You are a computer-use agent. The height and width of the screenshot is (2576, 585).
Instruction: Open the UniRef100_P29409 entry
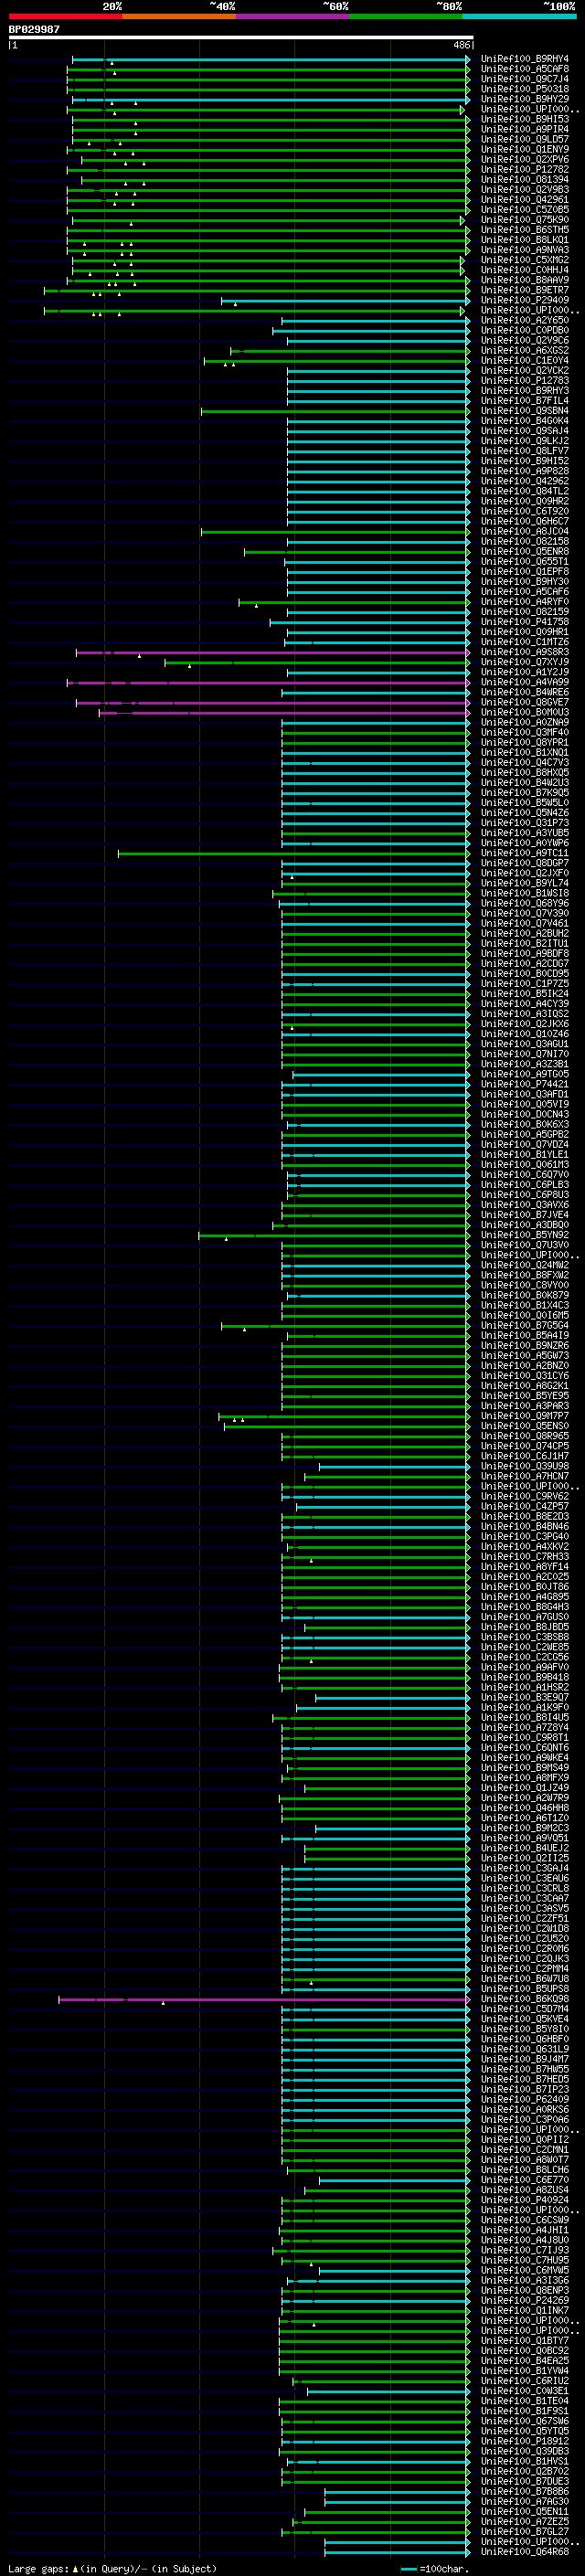coord(525,300)
